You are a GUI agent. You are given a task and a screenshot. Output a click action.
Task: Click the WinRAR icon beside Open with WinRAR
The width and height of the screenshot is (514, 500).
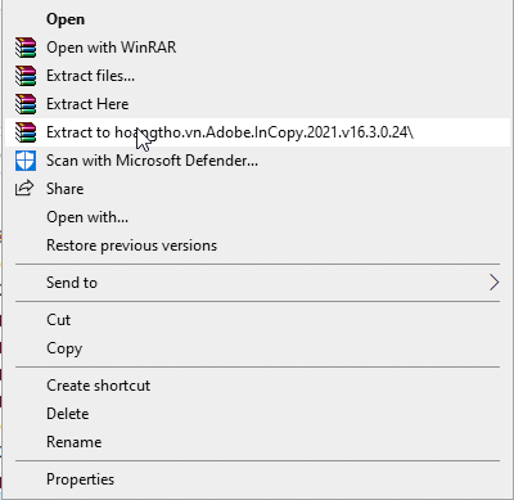tap(26, 47)
